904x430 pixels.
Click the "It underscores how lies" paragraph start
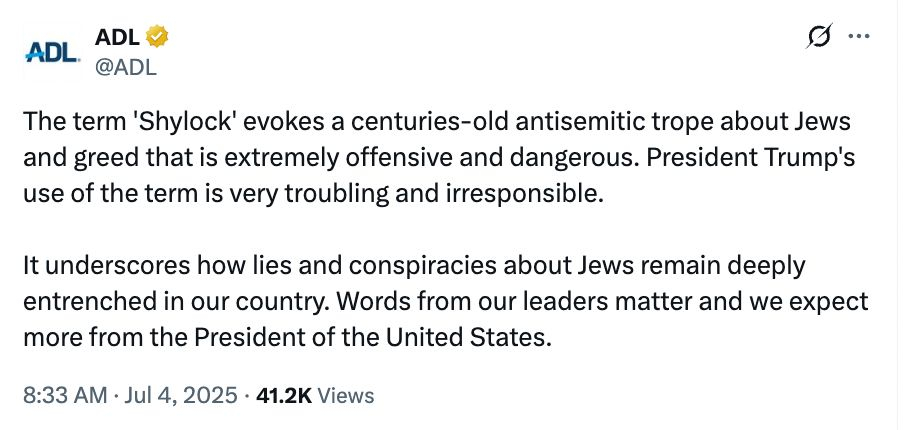[140, 267]
